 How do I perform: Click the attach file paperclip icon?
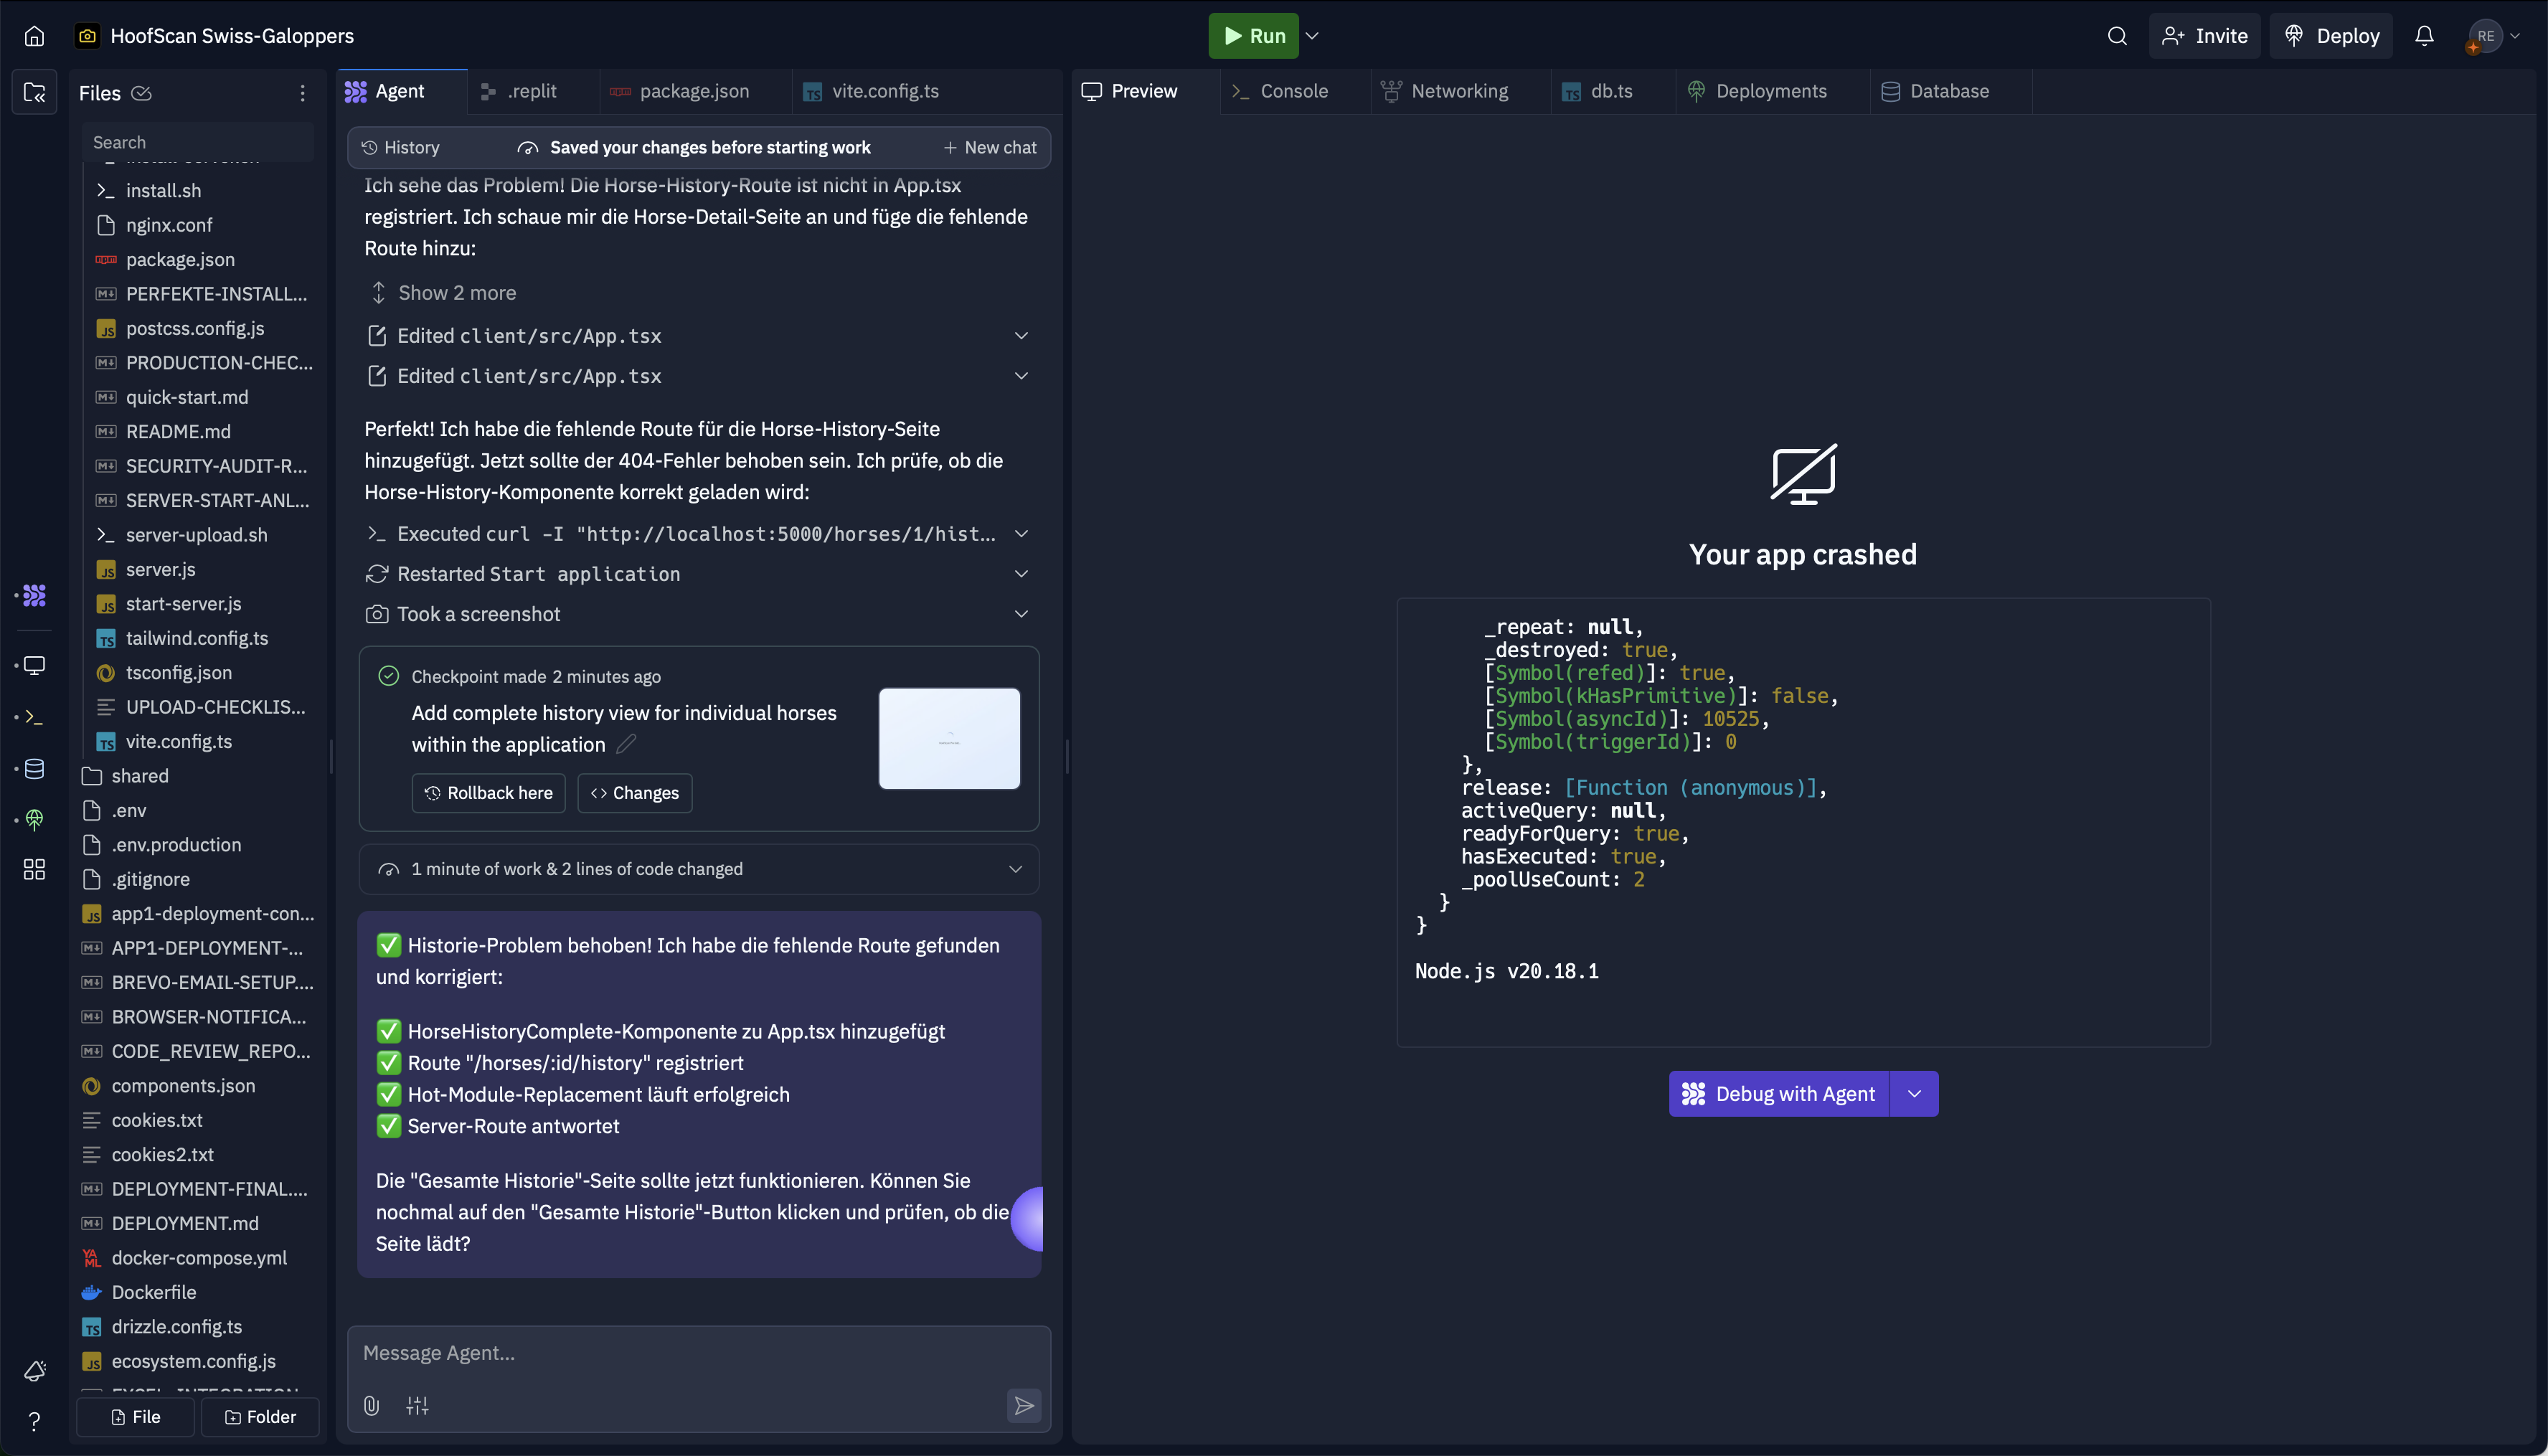click(x=371, y=1405)
